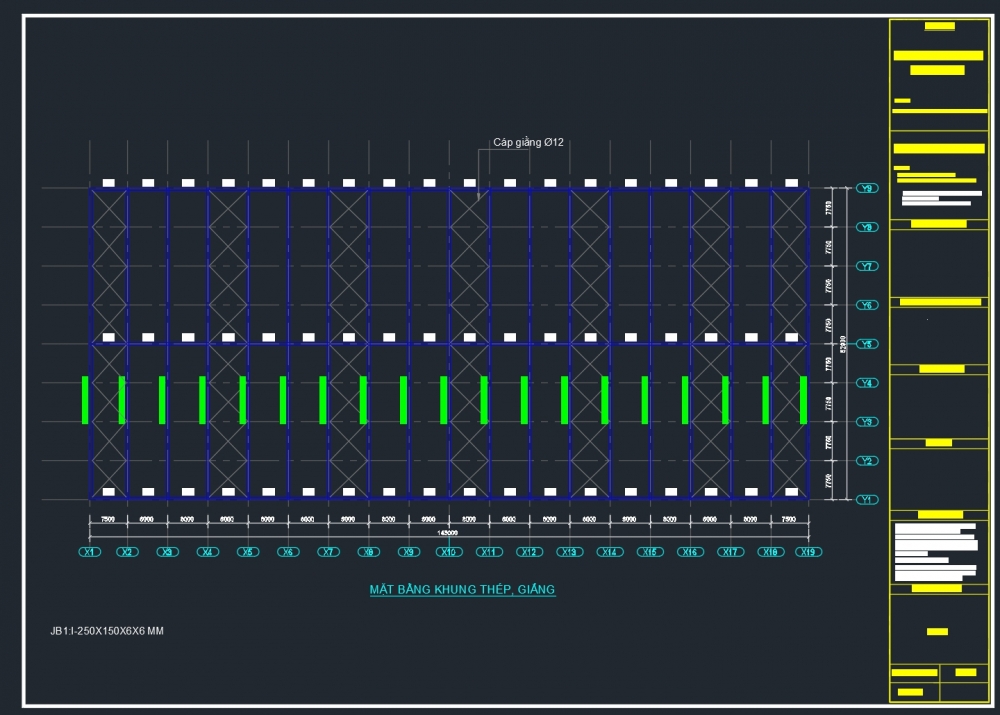
Task: Click the X7 grid axis bubble
Action: (x=328, y=552)
